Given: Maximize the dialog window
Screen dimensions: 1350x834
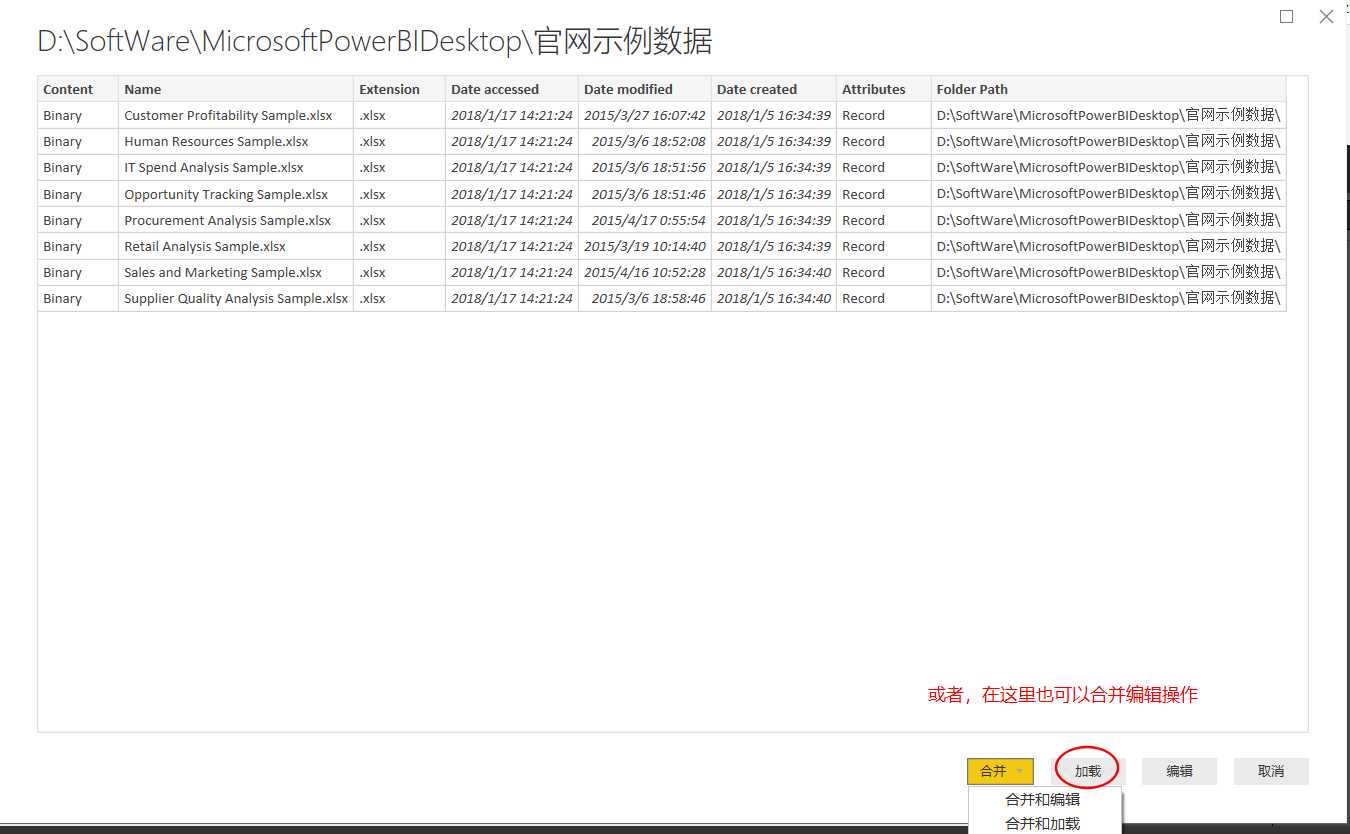Looking at the screenshot, I should coord(1287,16).
